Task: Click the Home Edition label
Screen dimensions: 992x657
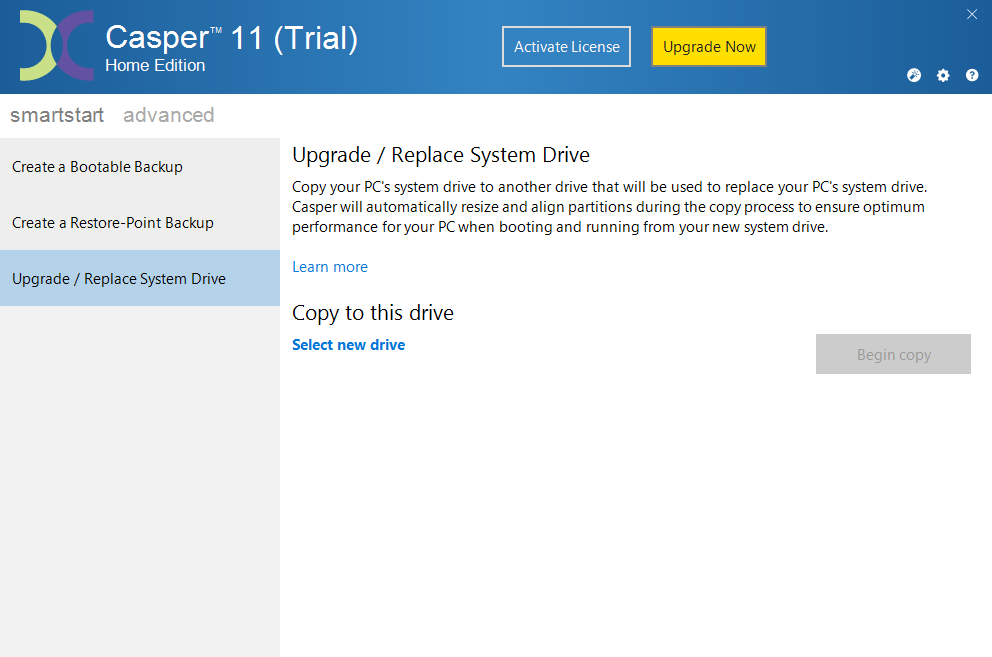Action: 155,65
